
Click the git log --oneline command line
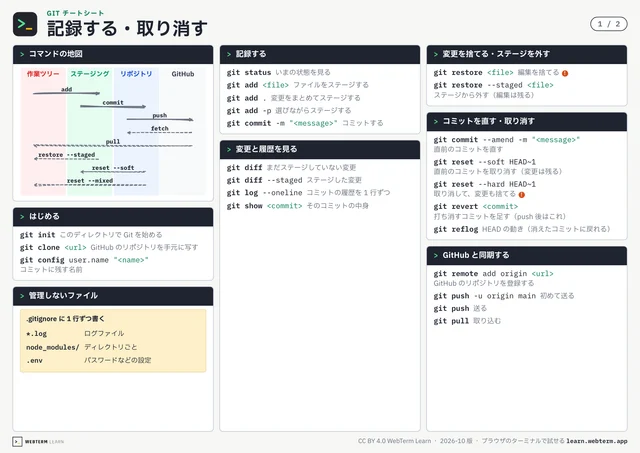pos(308,193)
